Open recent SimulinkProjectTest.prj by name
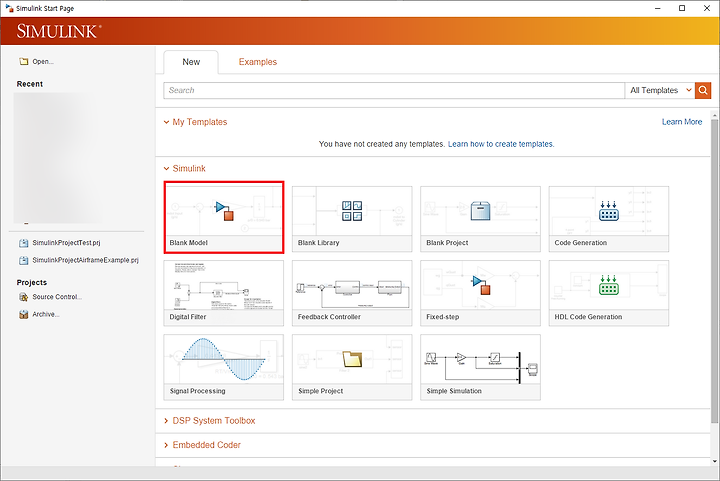Viewport: 720px width, 481px height. pos(66,243)
